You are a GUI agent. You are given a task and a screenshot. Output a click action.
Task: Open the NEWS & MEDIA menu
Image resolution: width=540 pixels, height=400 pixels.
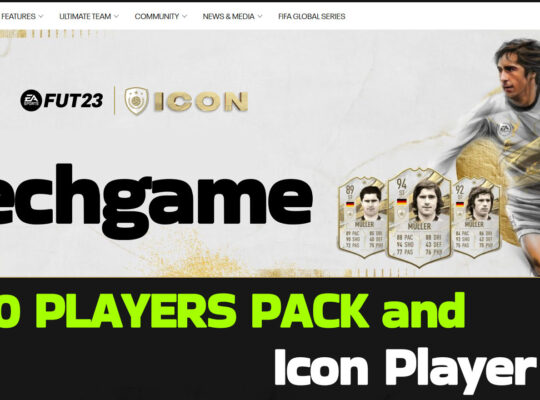(228, 16)
